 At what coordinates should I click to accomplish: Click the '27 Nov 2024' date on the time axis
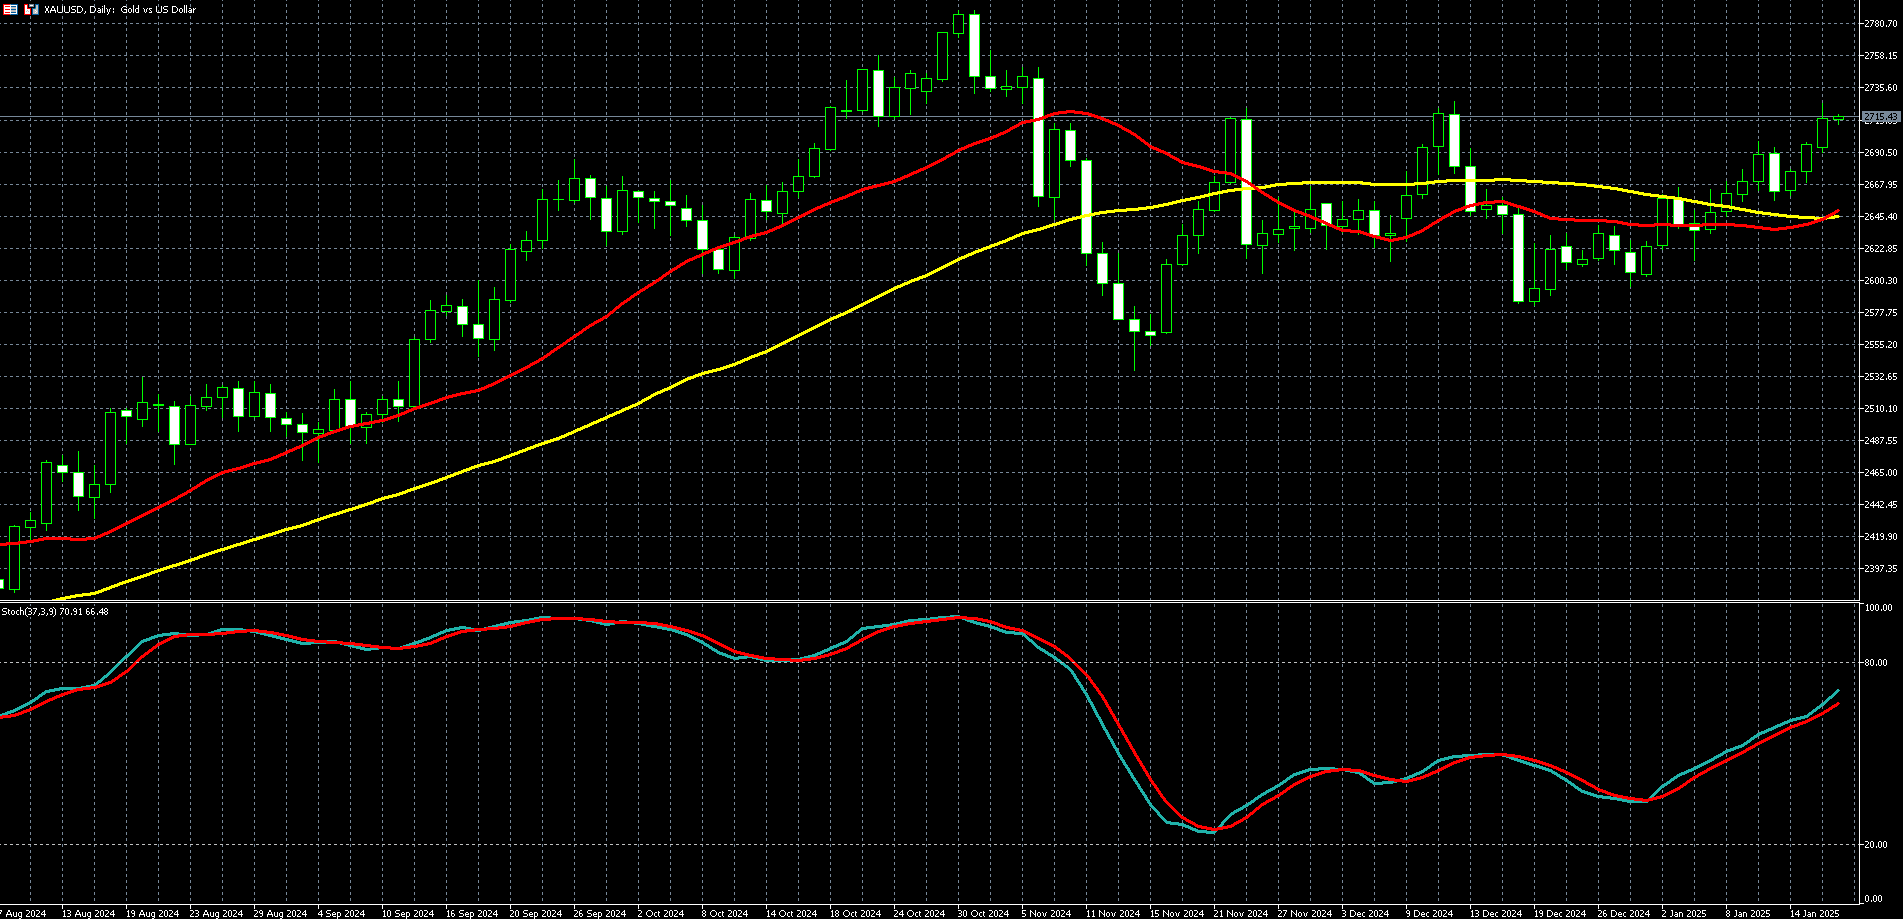click(x=1304, y=913)
